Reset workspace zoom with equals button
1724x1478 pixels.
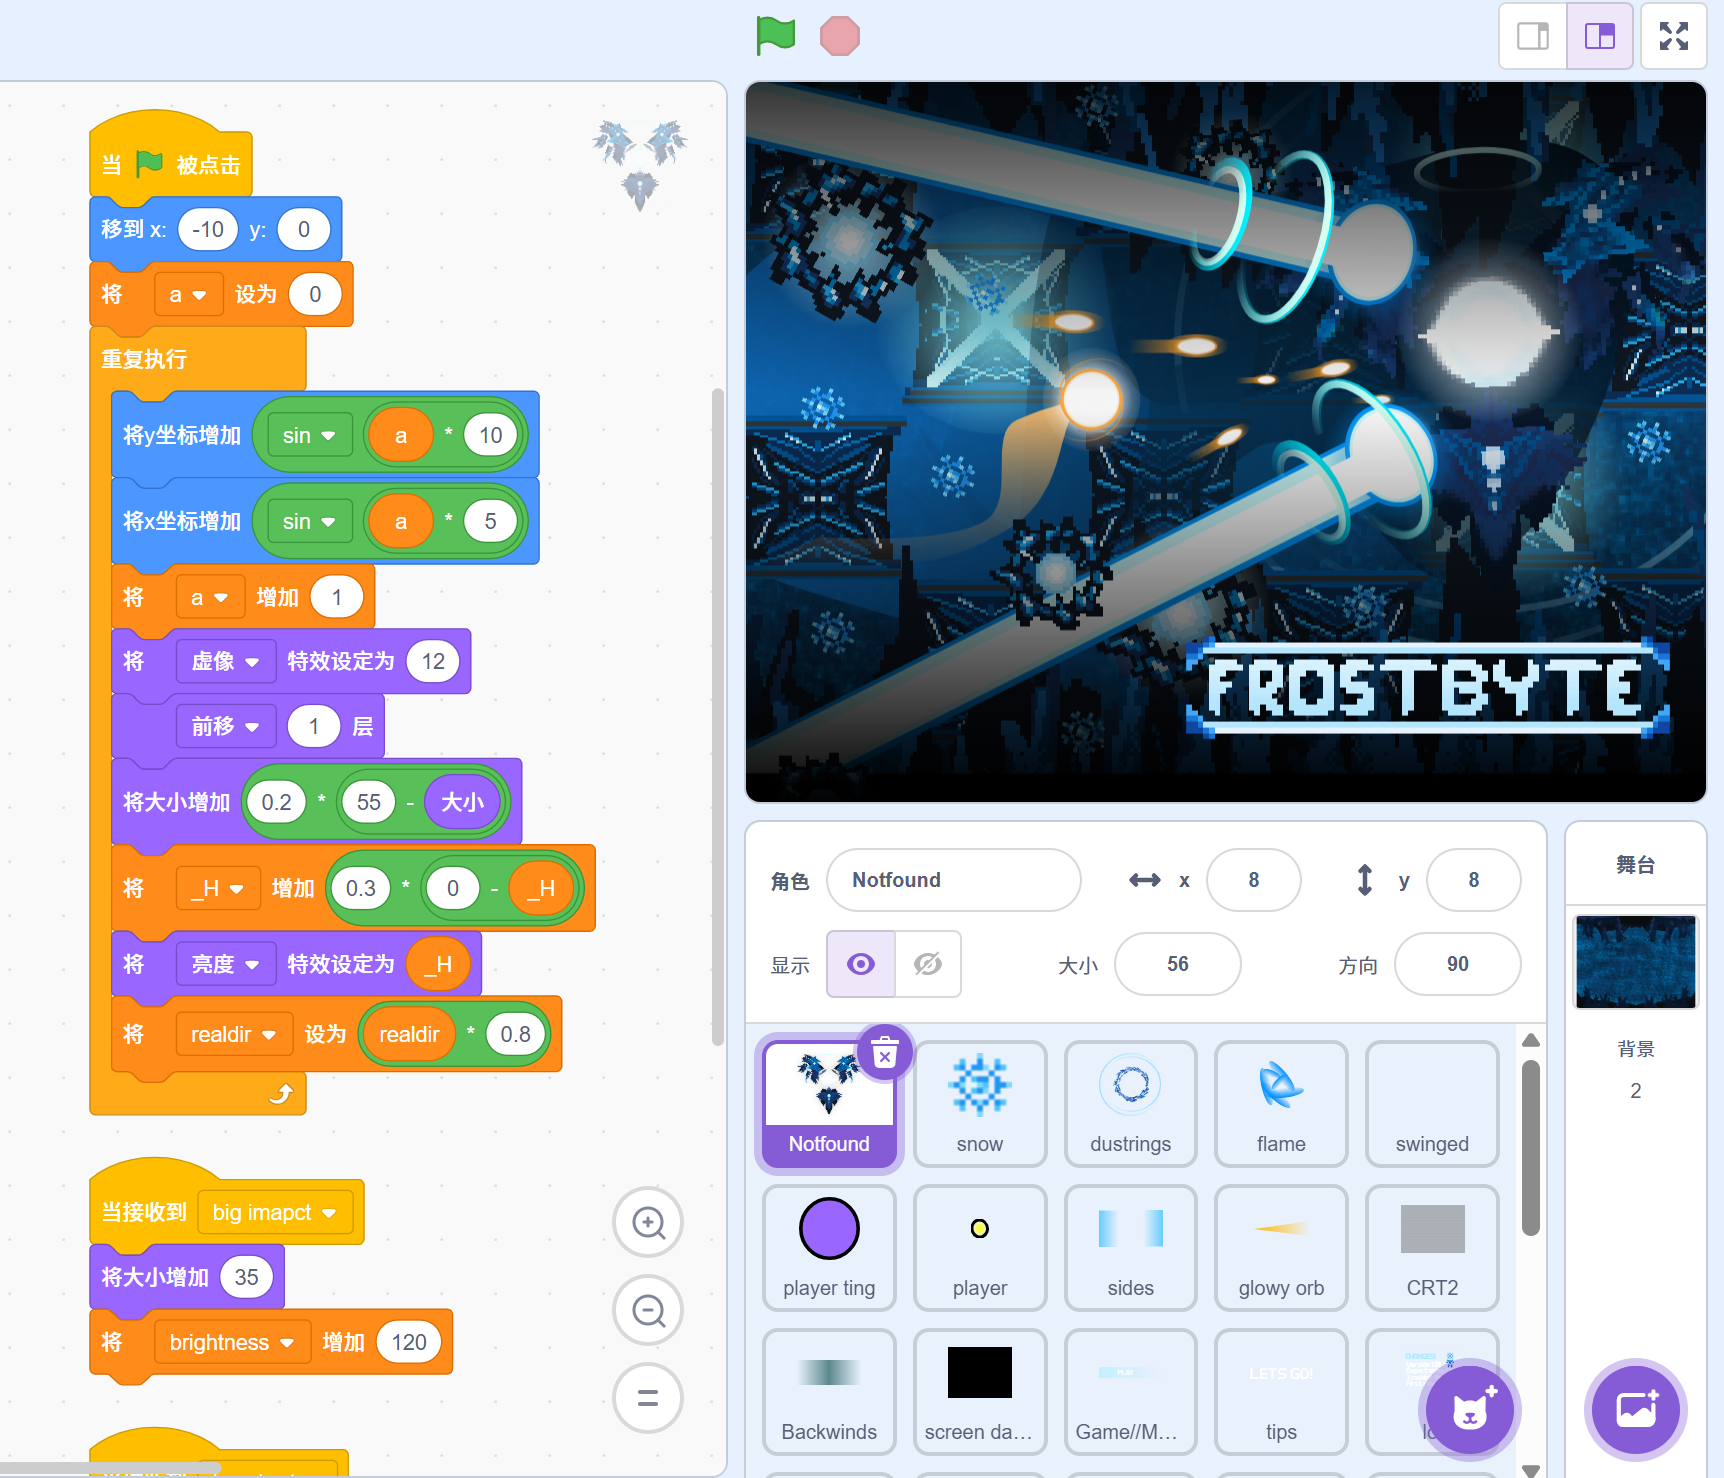point(648,1397)
